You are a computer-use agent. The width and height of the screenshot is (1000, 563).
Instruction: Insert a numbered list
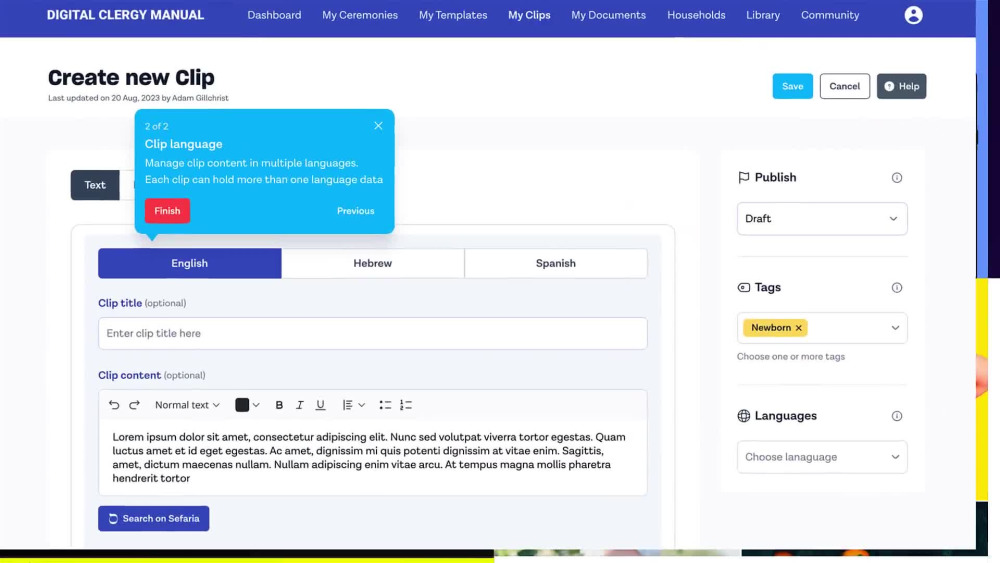406,405
